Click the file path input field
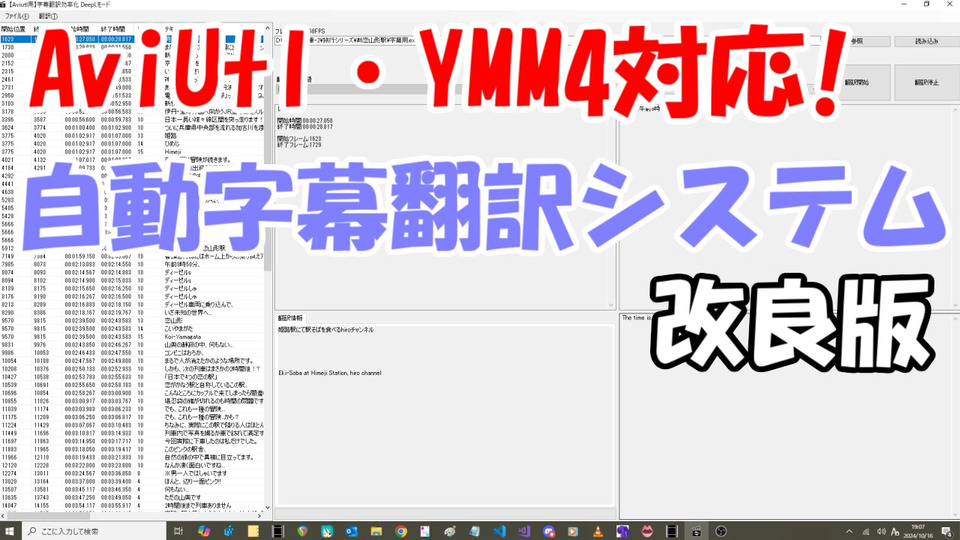This screenshot has width=960, height=540. (548, 40)
